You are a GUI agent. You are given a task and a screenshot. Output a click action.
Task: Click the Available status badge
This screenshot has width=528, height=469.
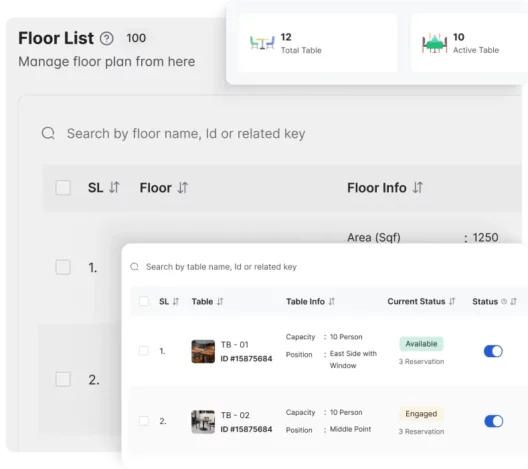click(421, 344)
